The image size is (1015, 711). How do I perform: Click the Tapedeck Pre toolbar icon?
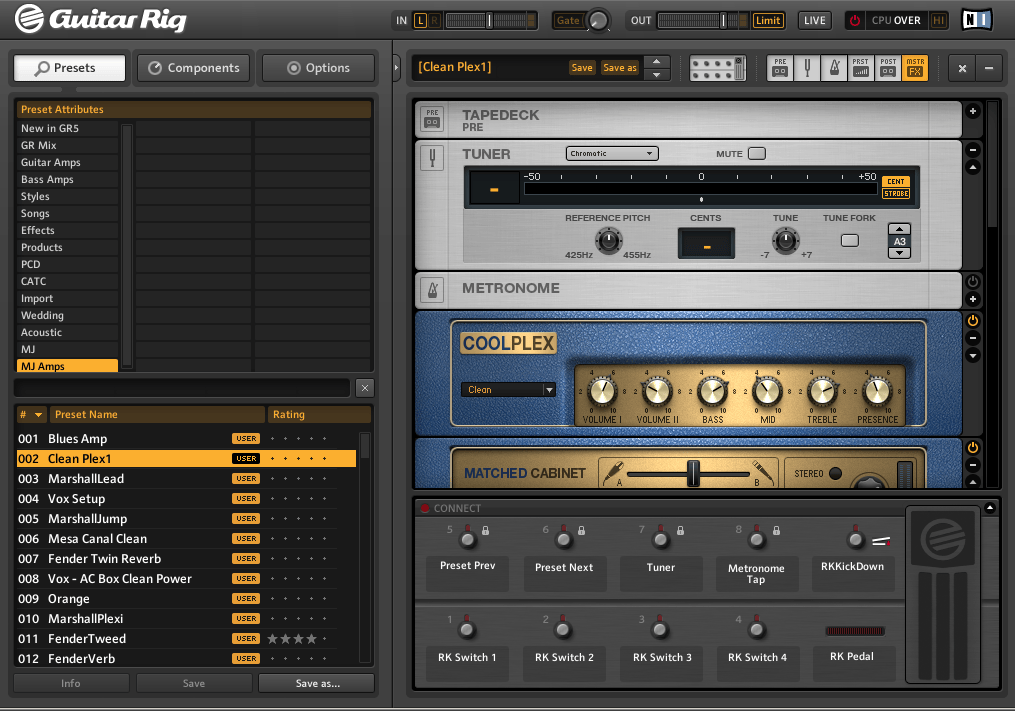780,68
